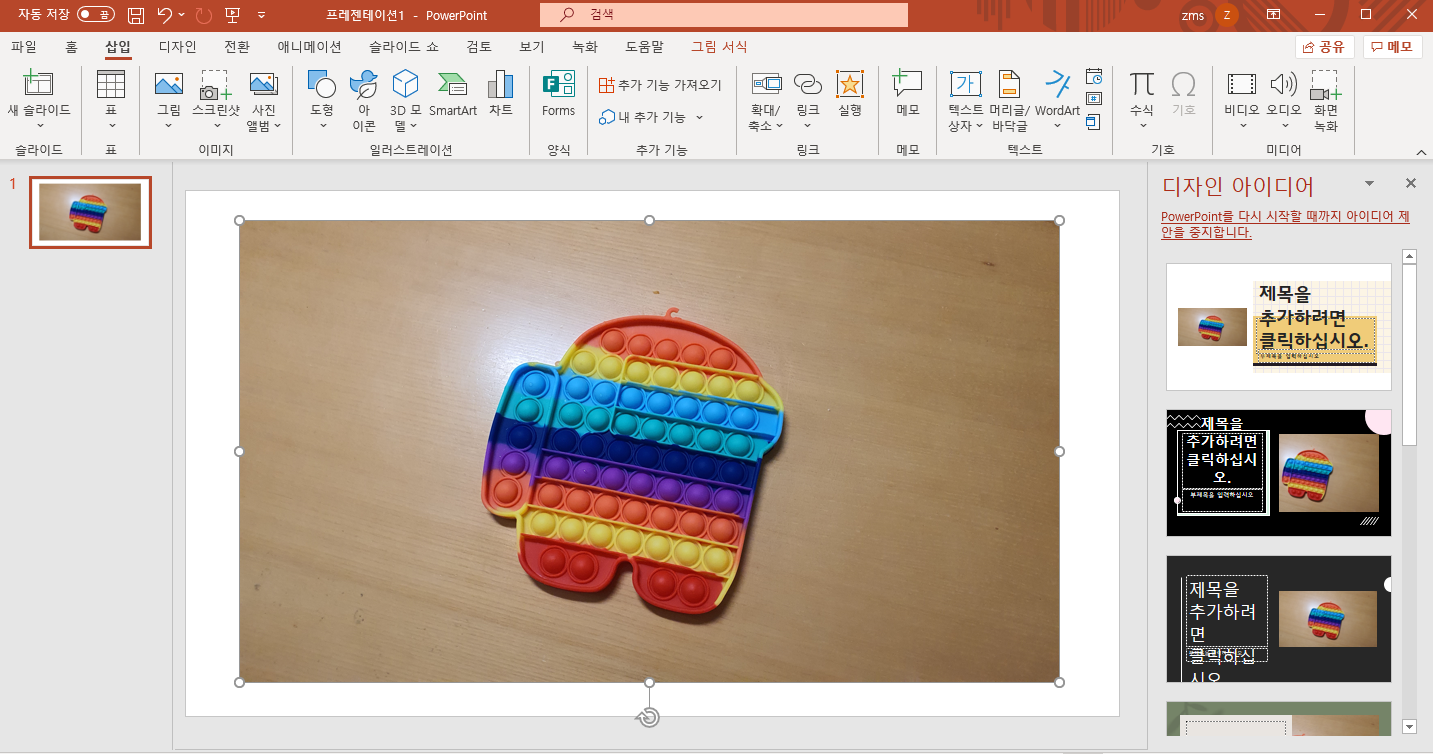Open the 디자인 아이디어 pane options dropdown
This screenshot has width=1433, height=754.
pos(1369,183)
